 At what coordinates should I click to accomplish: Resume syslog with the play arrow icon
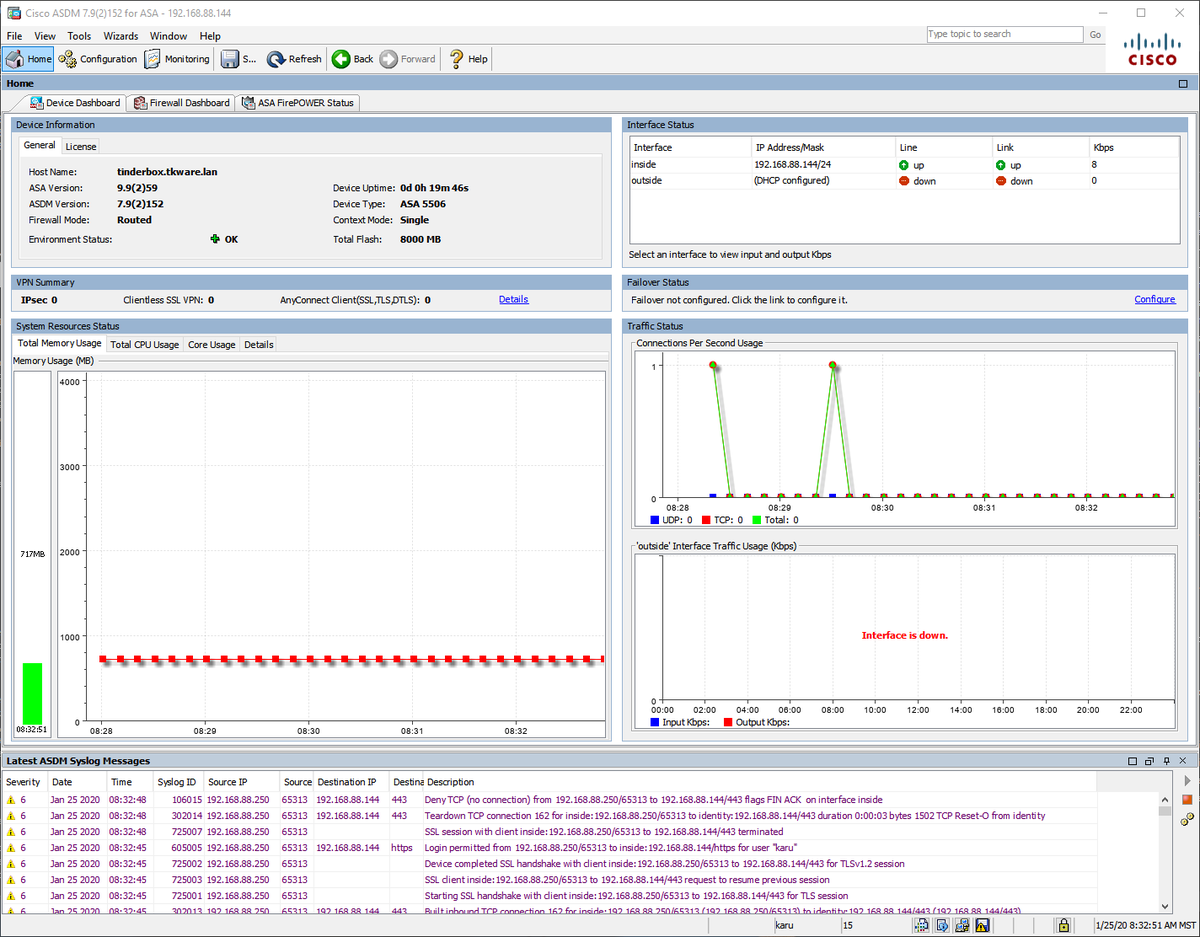1187,780
